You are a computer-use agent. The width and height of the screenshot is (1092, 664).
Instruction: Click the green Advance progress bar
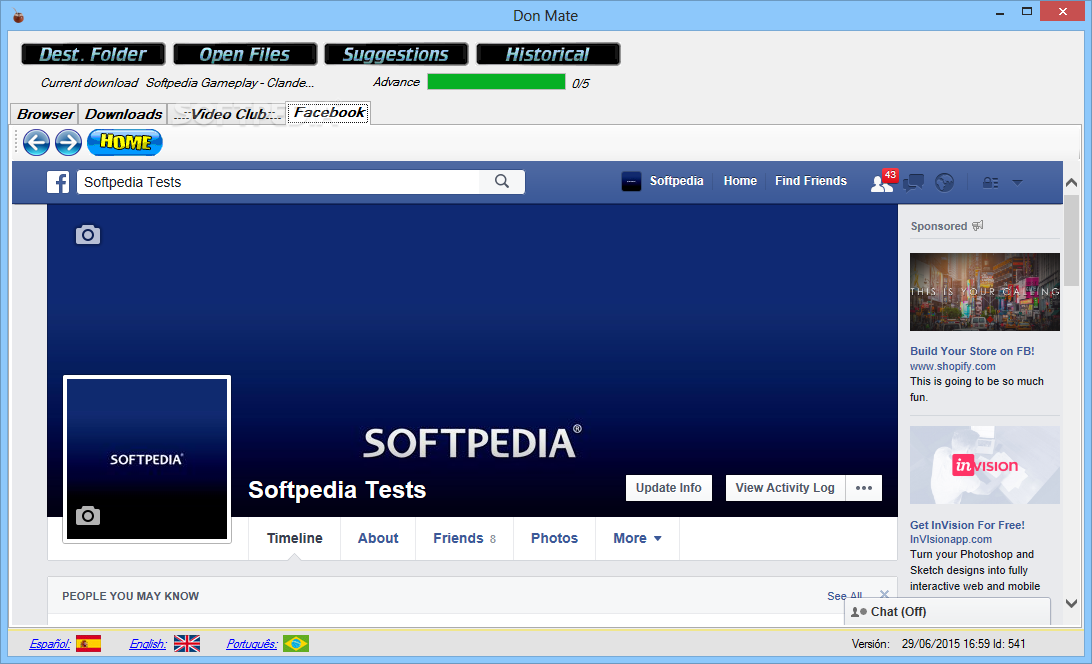tap(497, 82)
